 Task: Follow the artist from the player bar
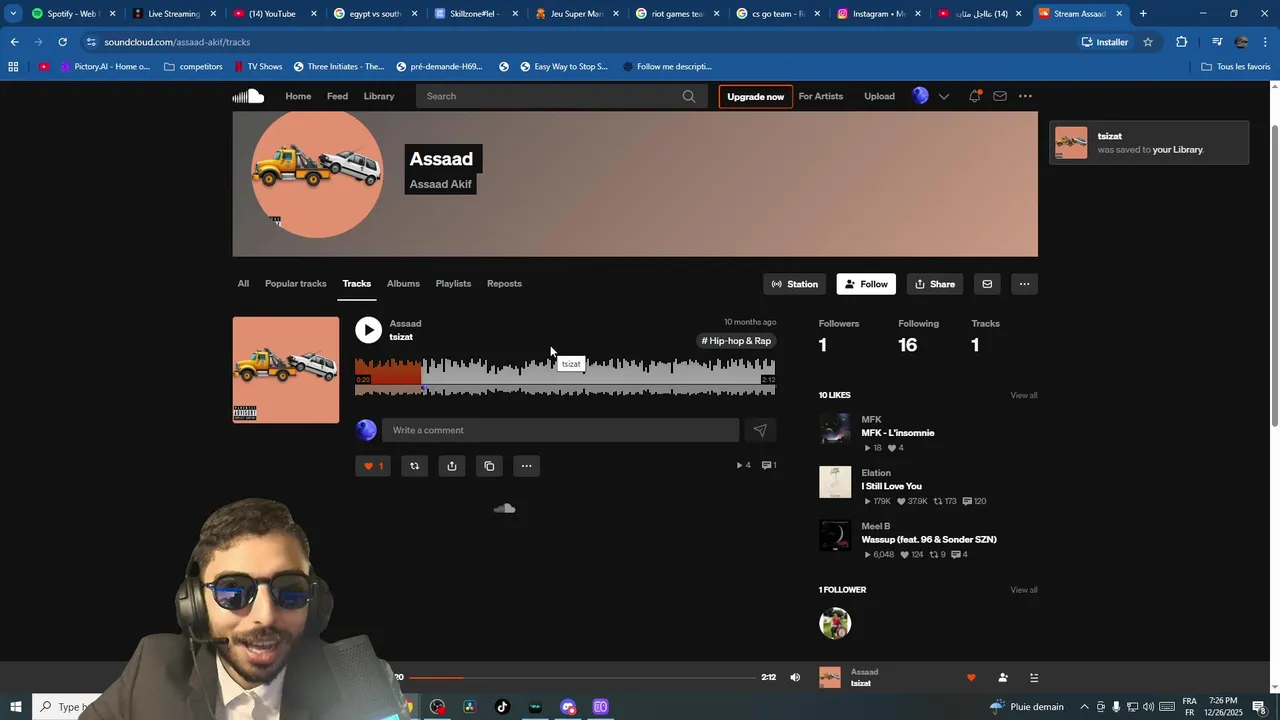(x=1002, y=678)
